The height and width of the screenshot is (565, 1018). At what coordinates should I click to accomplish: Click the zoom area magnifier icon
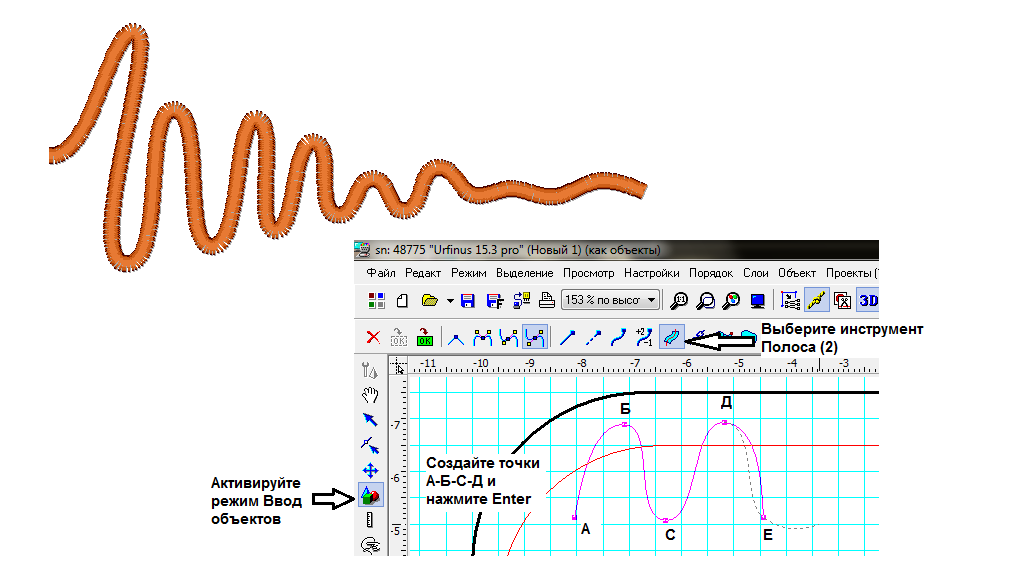point(705,301)
